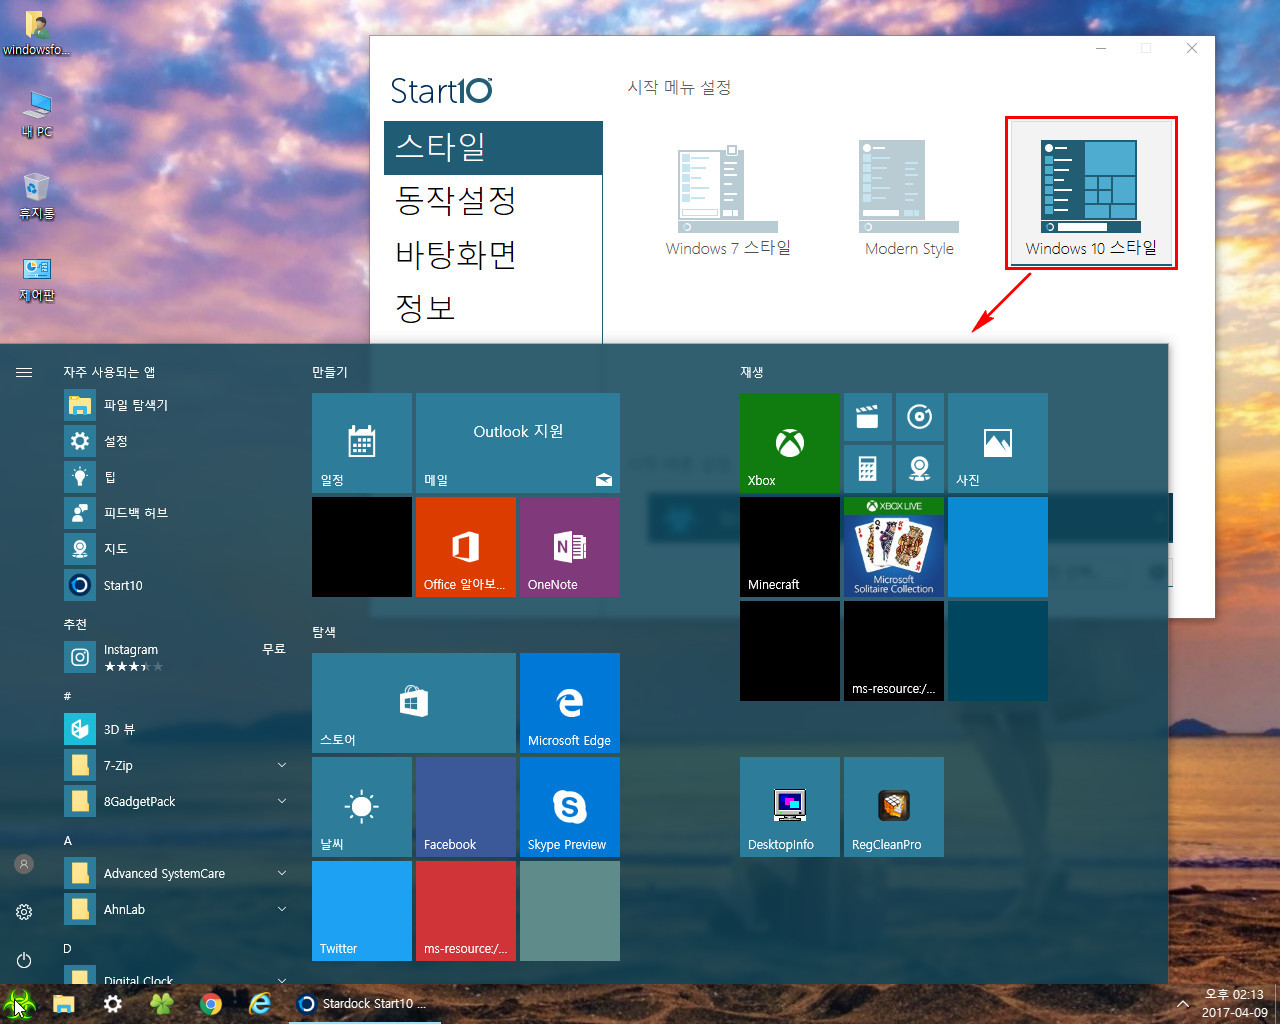Open the 내 PC desktop icon
The image size is (1280, 1024).
click(x=36, y=113)
